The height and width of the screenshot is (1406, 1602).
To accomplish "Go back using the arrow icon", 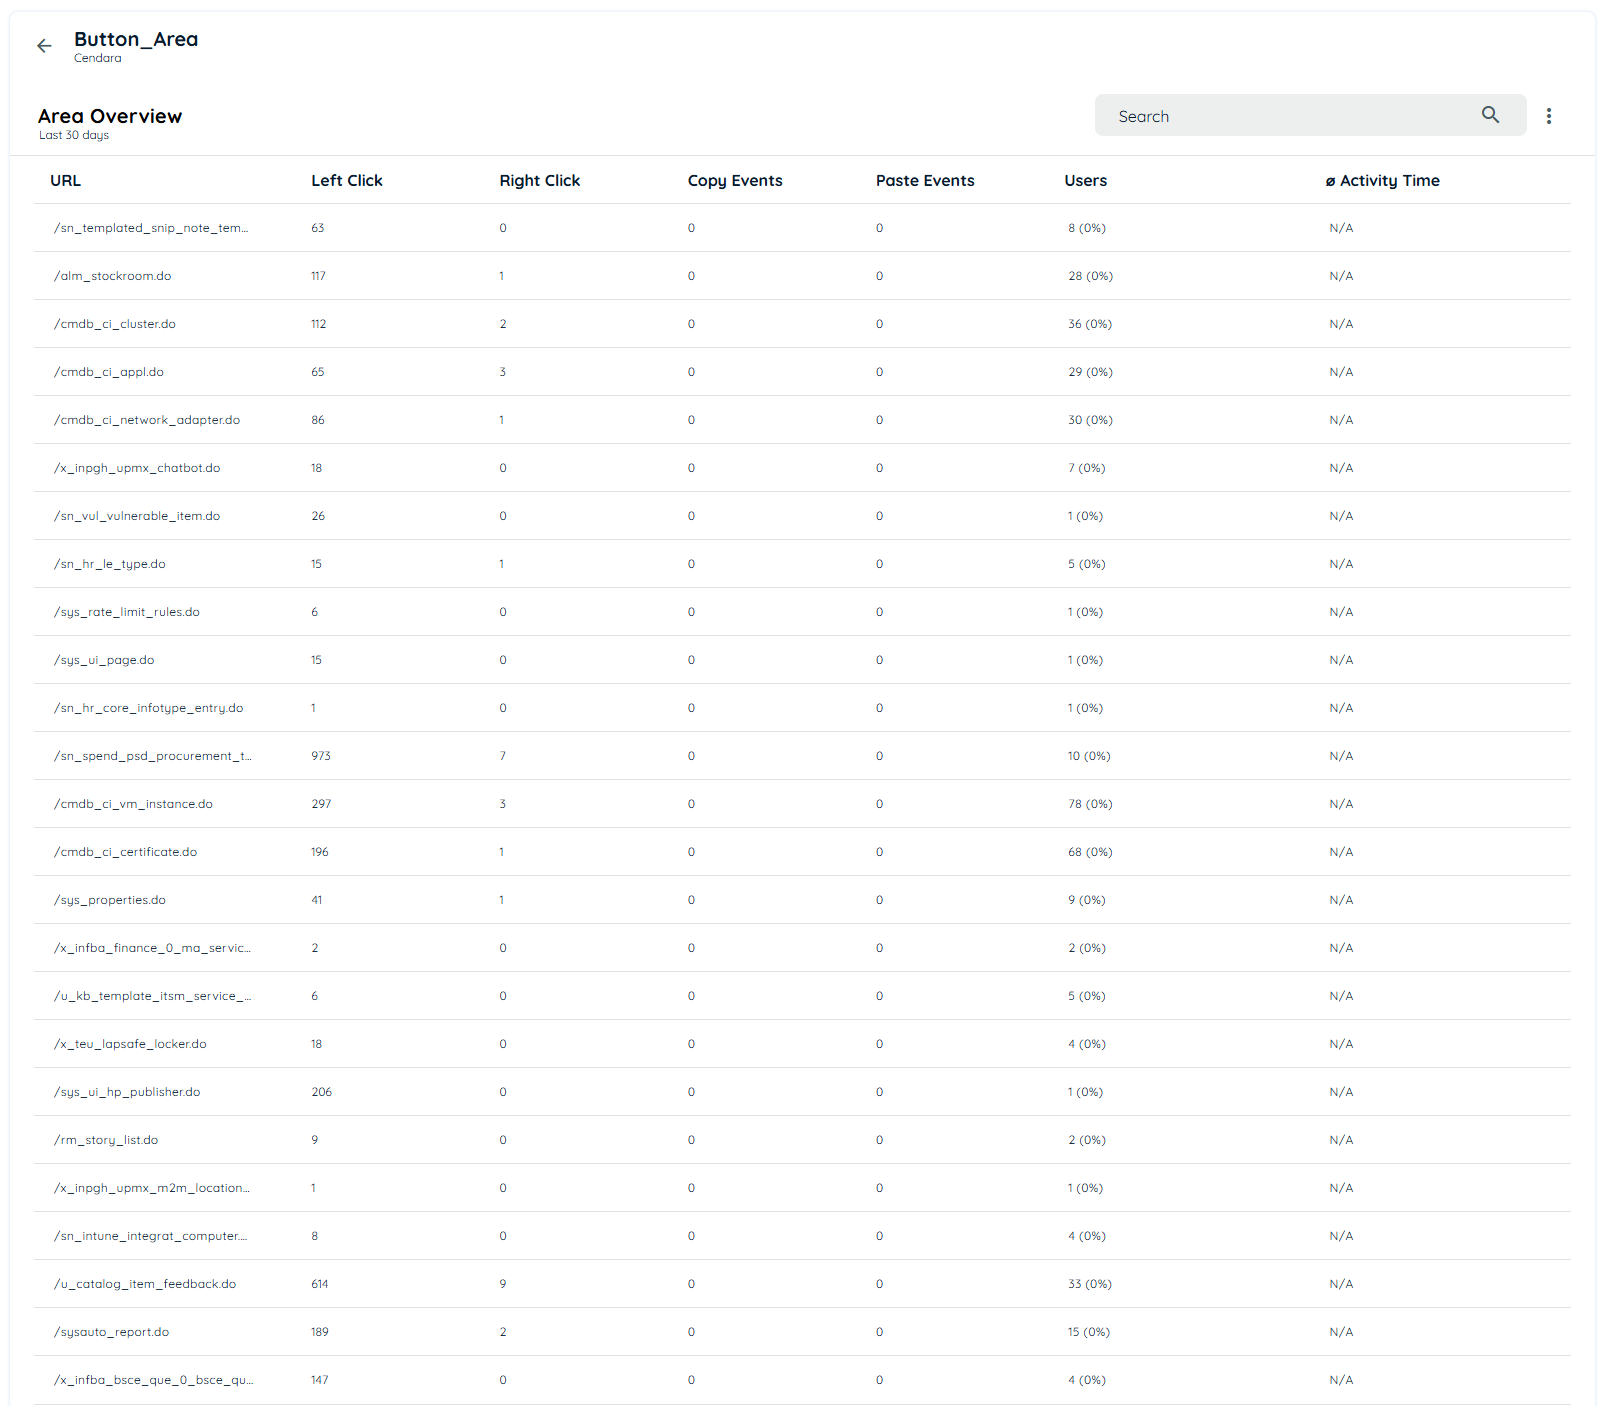I will coord(44,46).
